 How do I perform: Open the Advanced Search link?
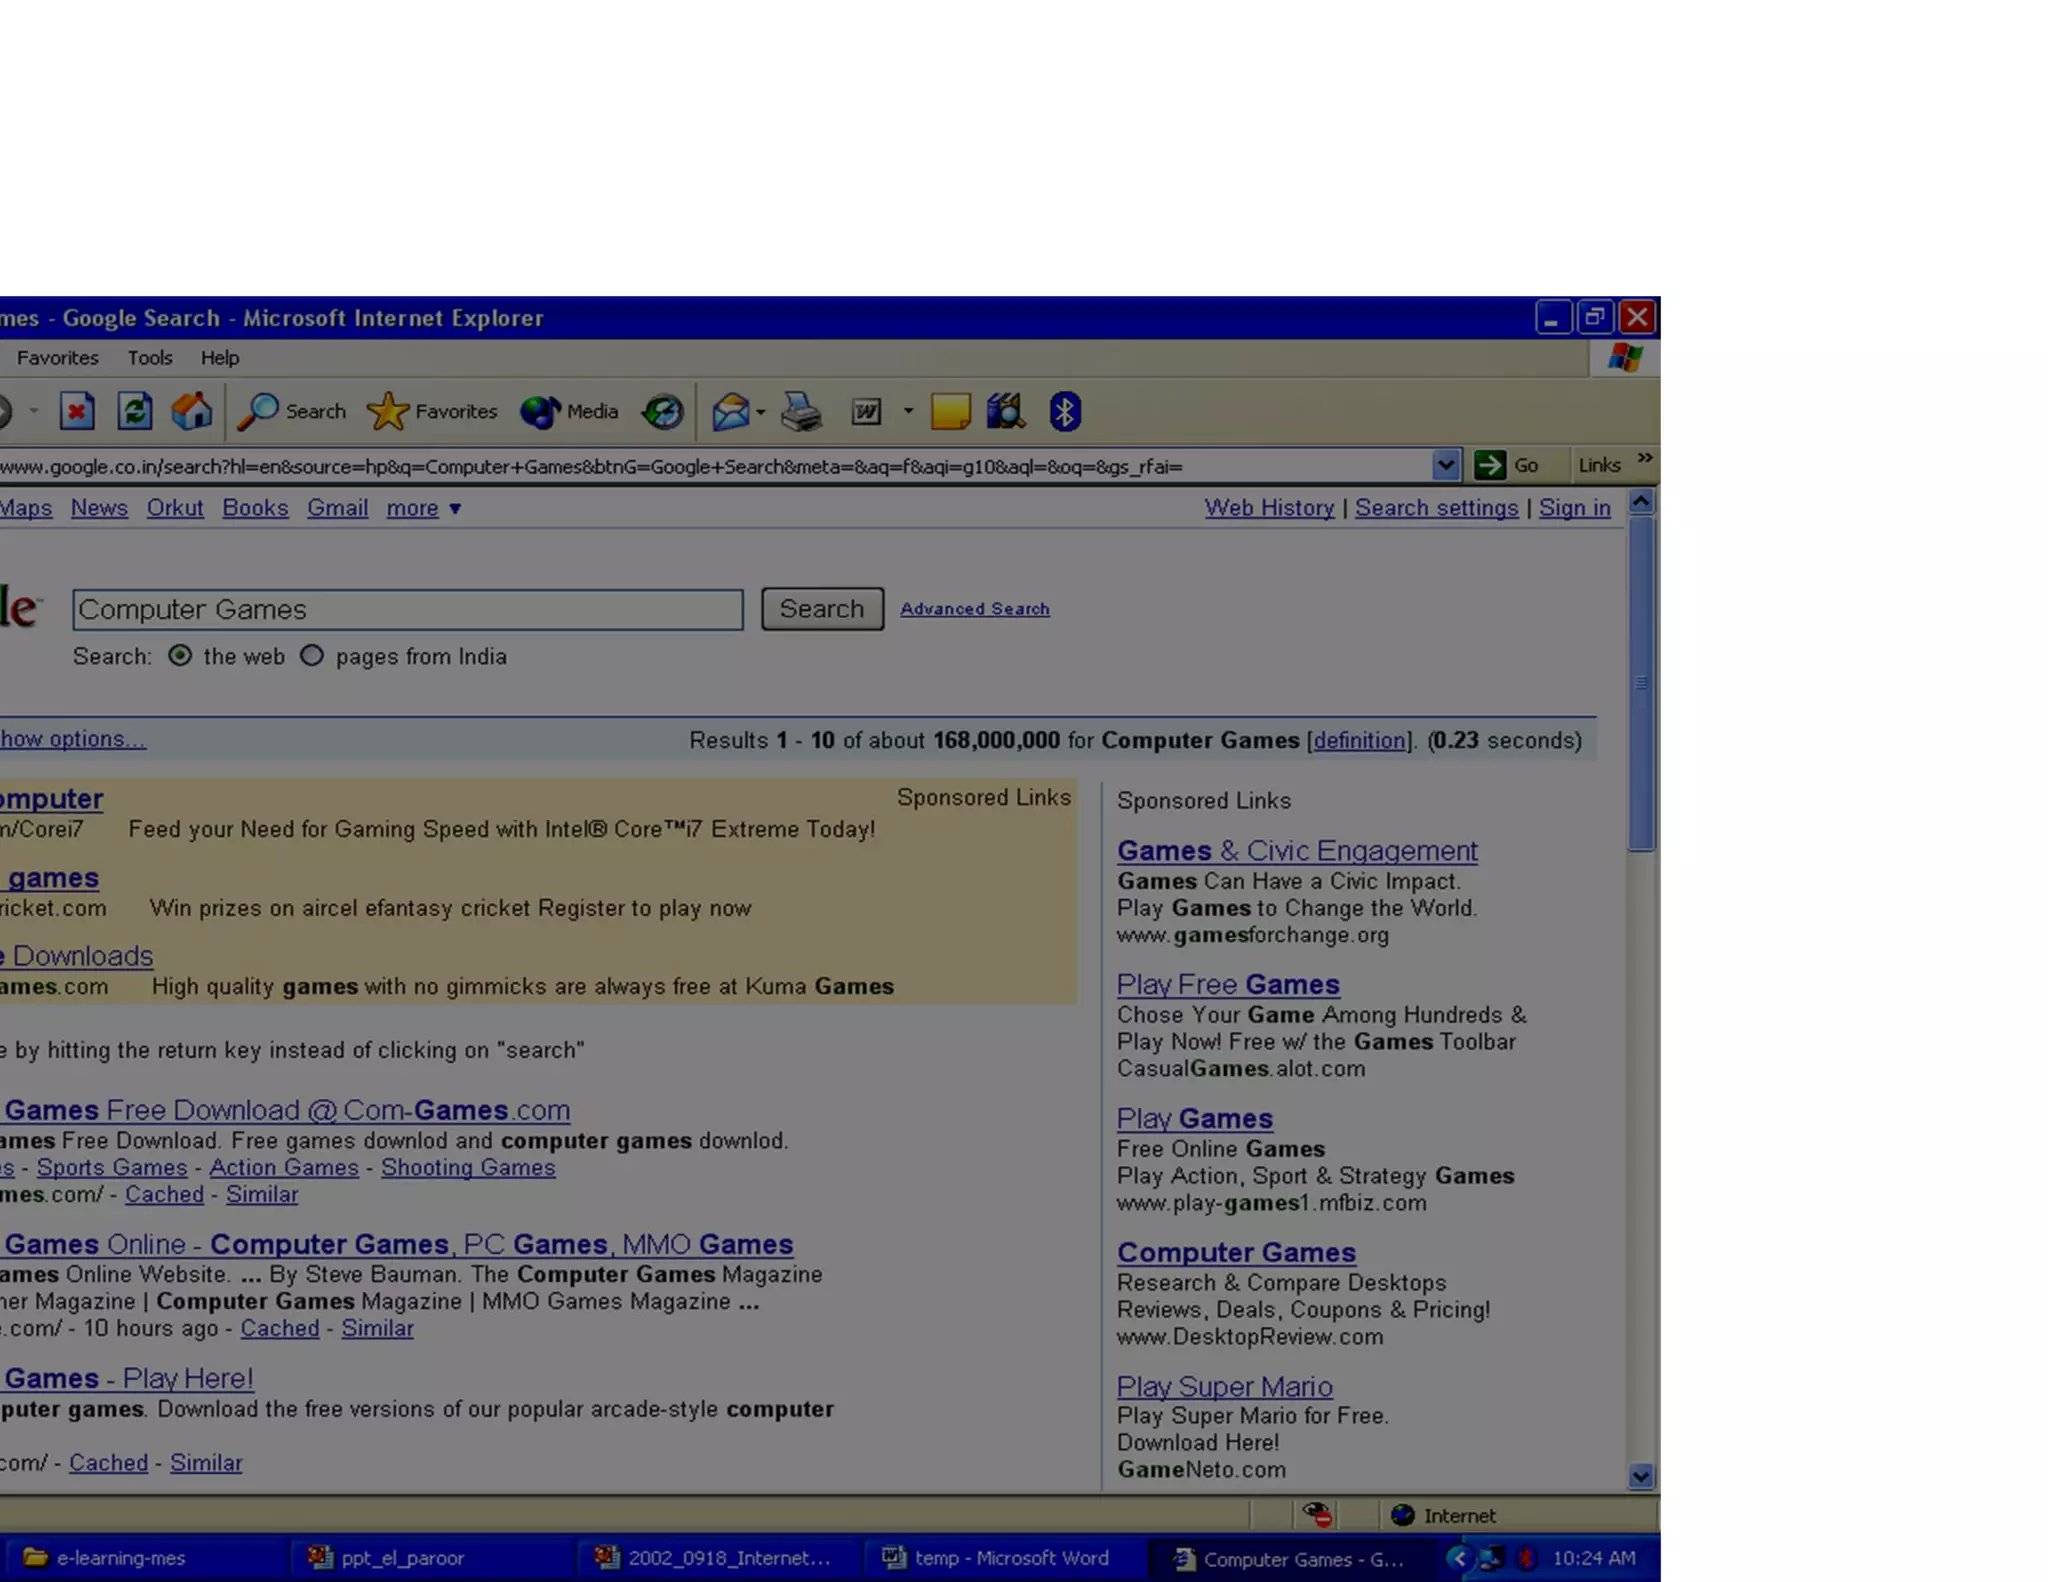click(974, 609)
